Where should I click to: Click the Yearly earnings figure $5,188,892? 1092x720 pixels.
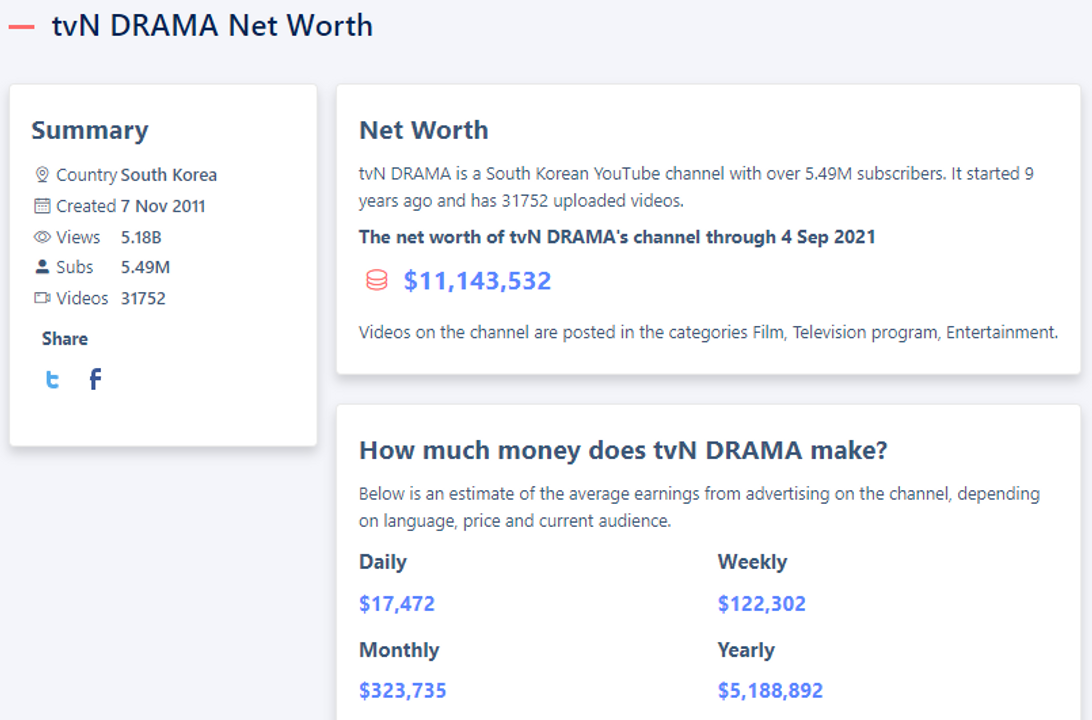pos(770,690)
